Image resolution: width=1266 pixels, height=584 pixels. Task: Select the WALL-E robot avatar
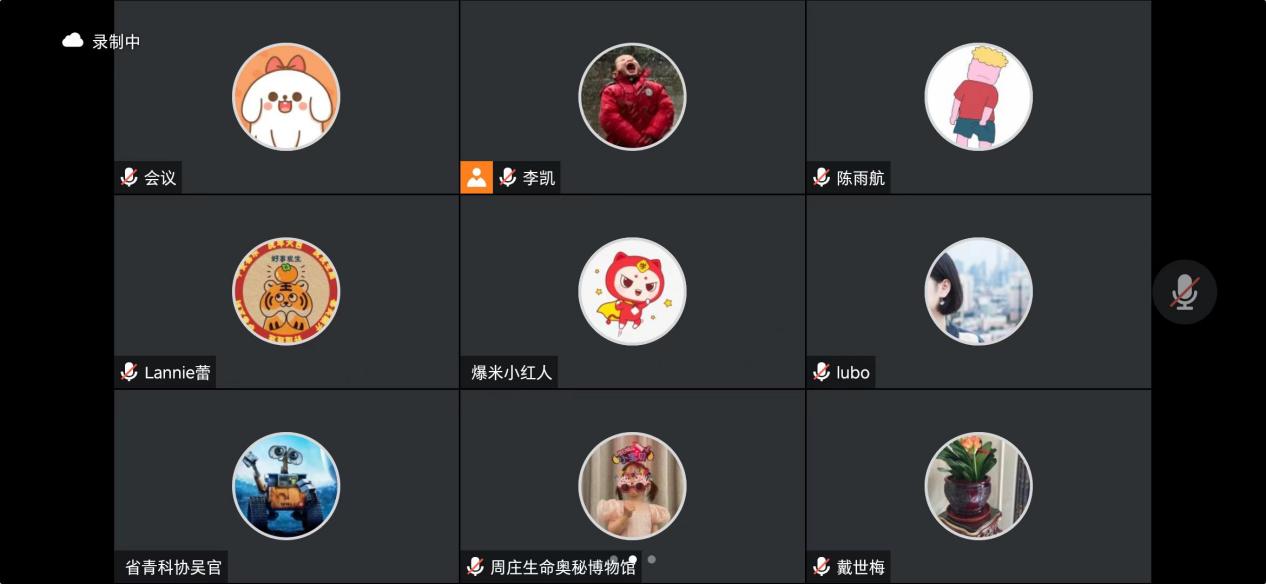click(286, 486)
